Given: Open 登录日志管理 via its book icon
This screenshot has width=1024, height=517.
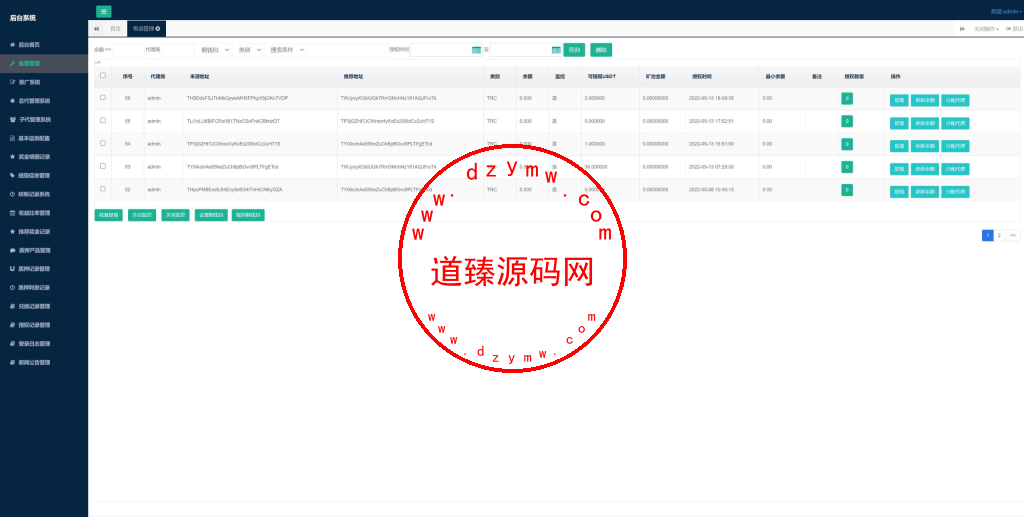Looking at the screenshot, I should click(x=12, y=343).
